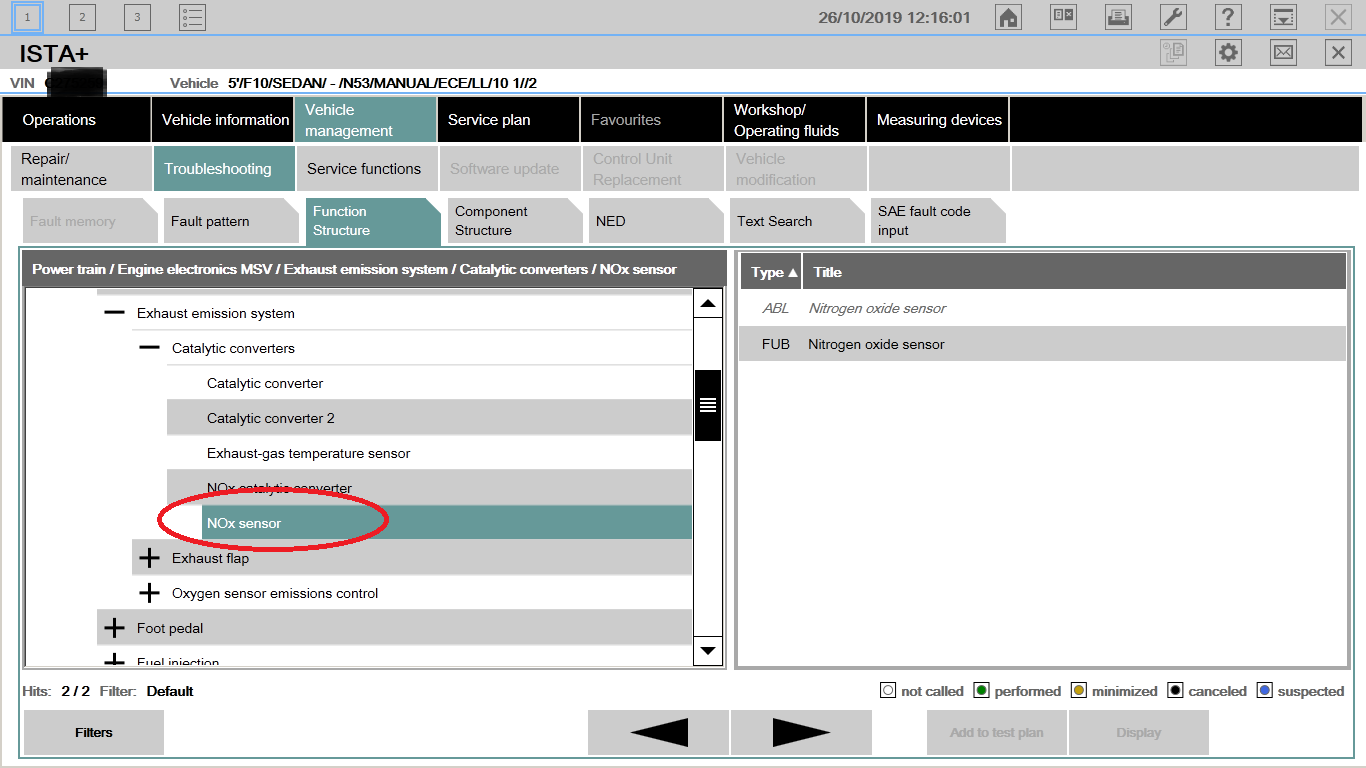Click the home icon in top toolbar
The height and width of the screenshot is (768, 1366).
1008,17
